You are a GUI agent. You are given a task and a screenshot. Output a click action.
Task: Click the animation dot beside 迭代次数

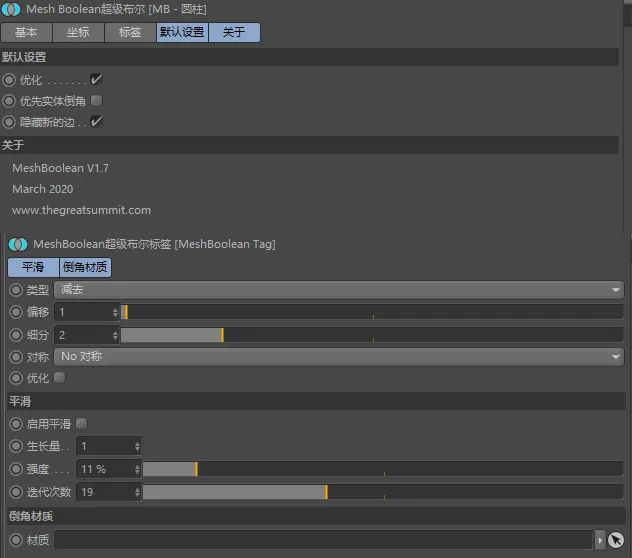[15, 491]
